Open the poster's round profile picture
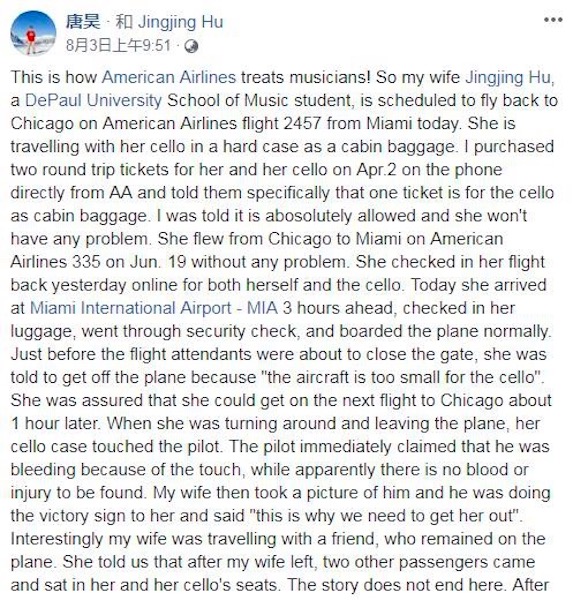Viewport: 573px width, 600px height. coord(33,33)
